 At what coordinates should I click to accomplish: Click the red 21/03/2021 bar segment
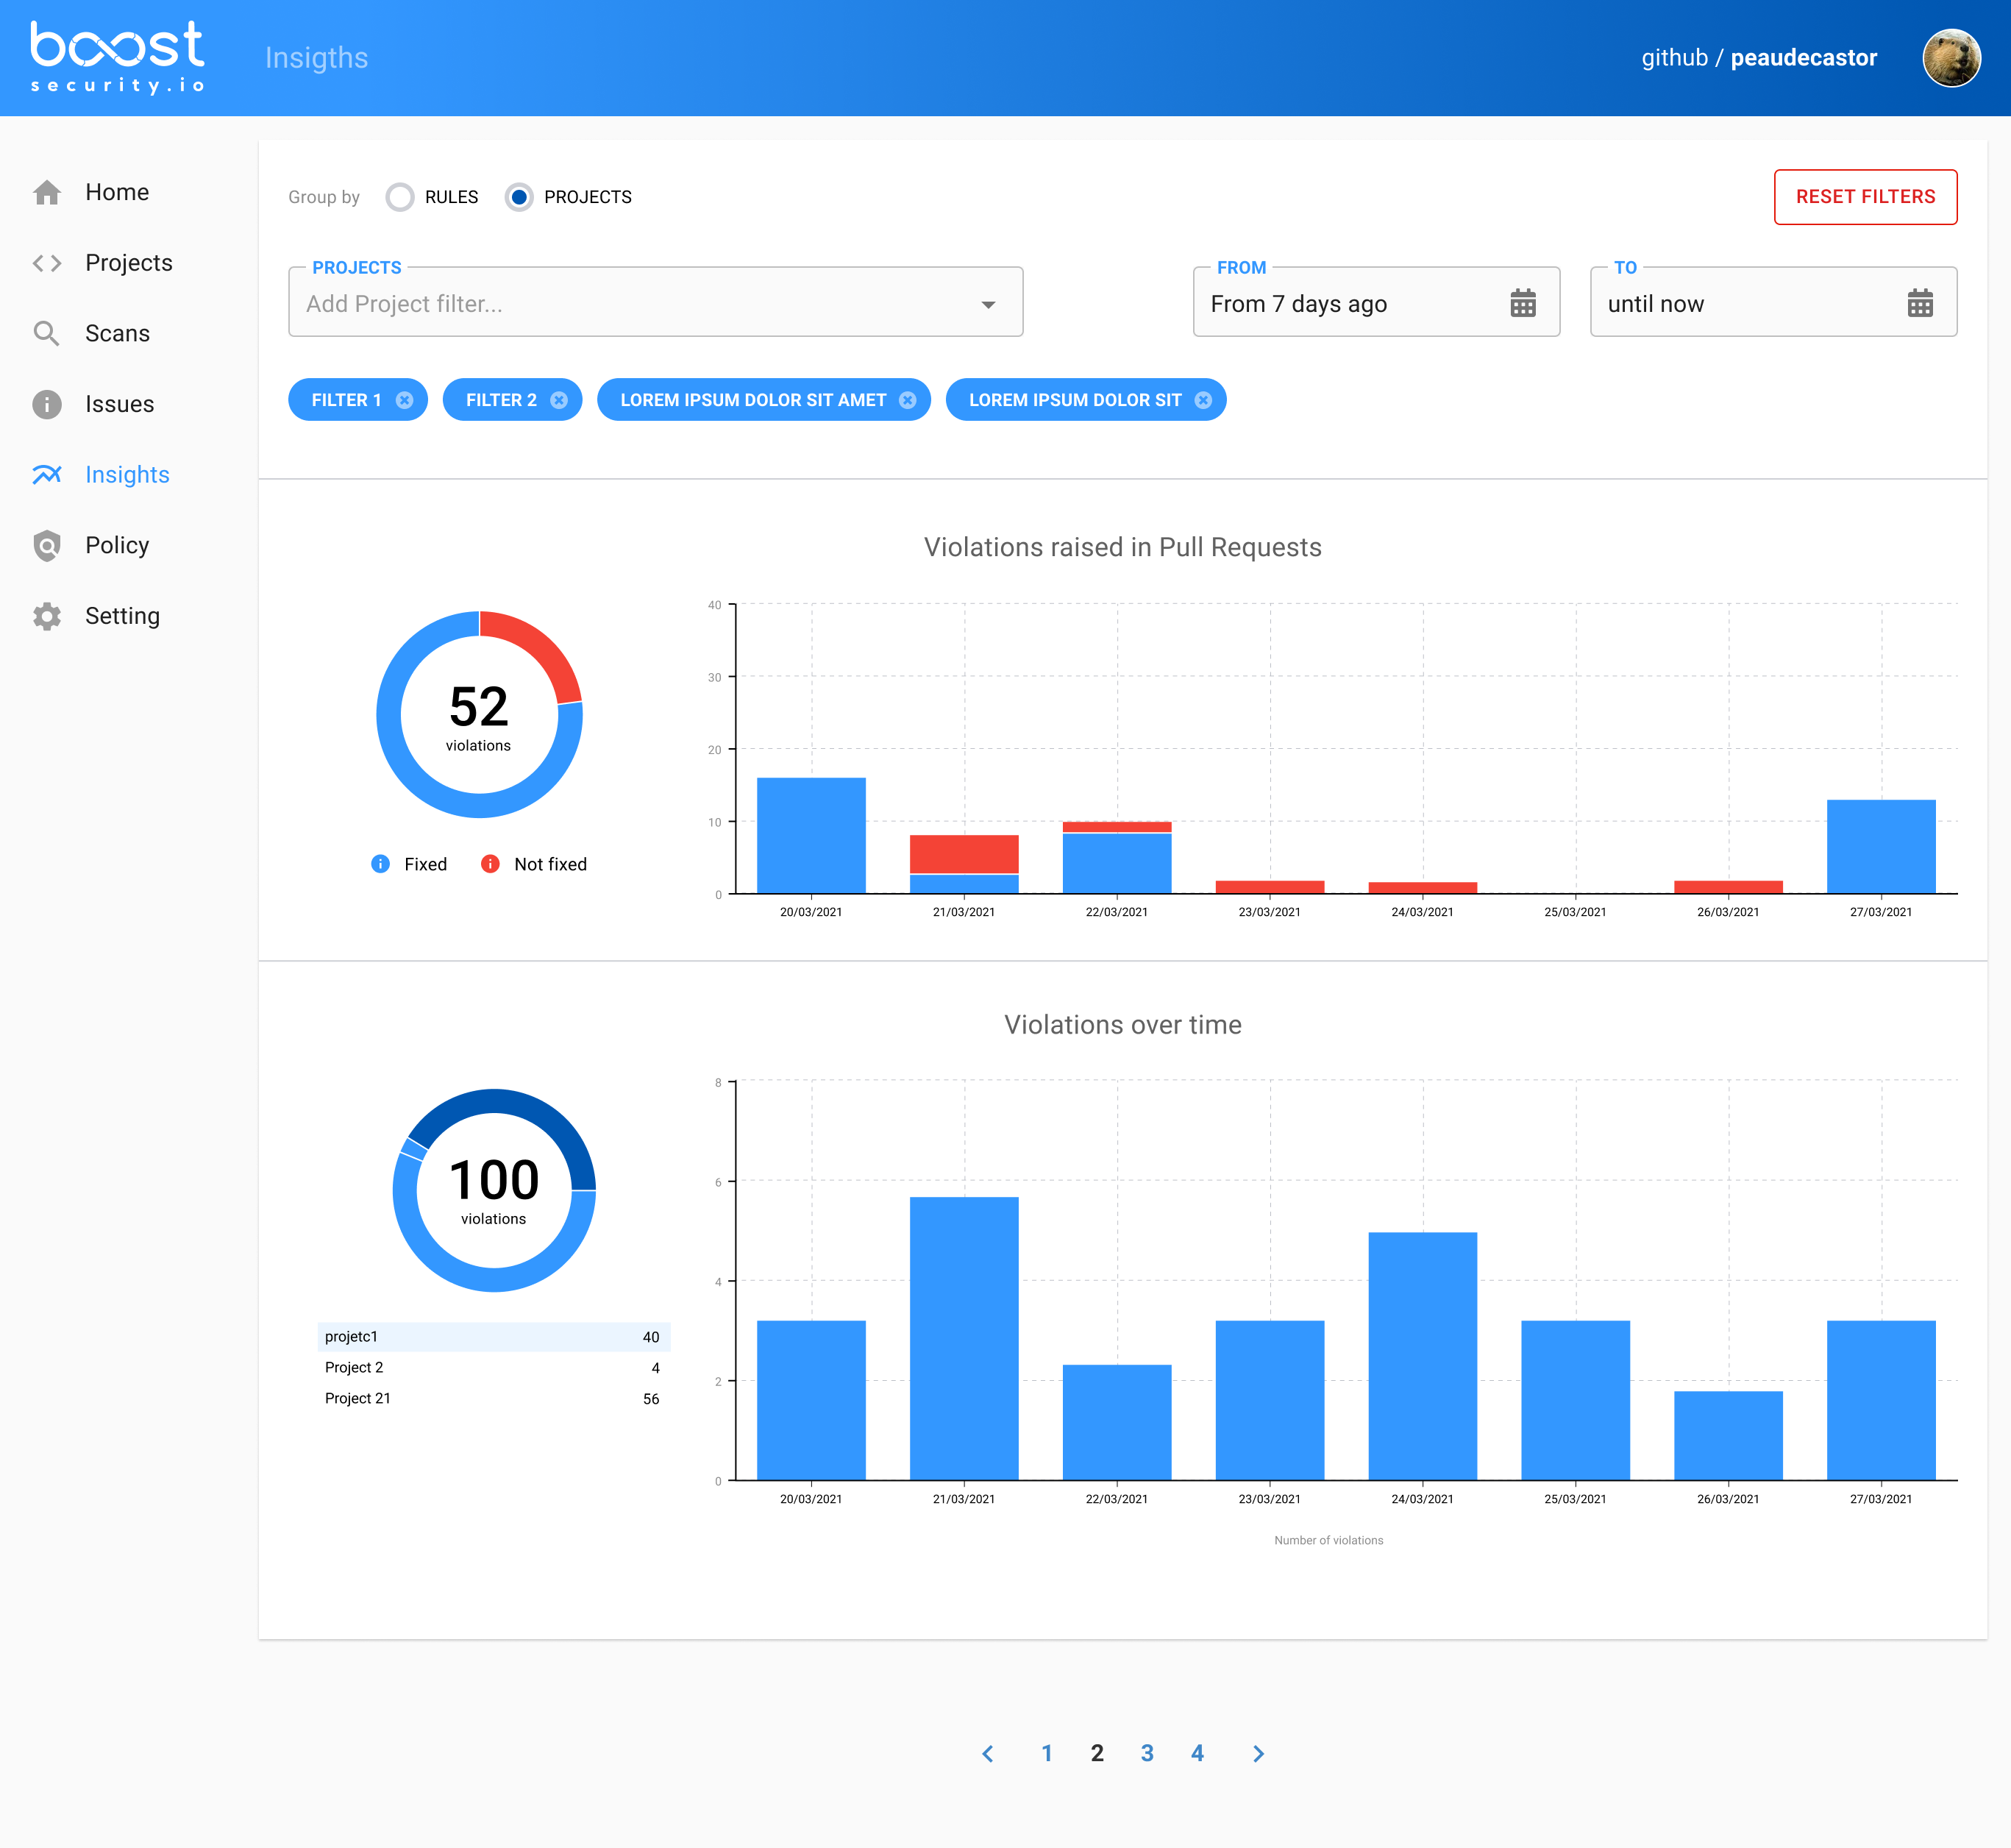(x=964, y=854)
